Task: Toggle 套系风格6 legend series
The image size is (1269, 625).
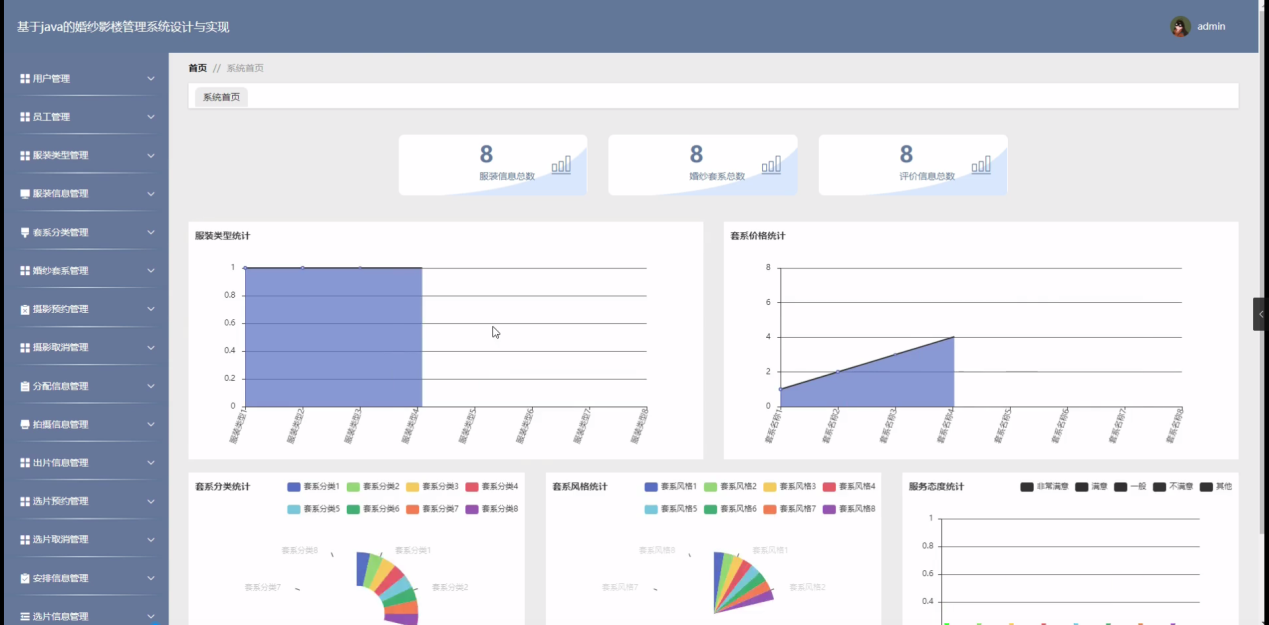Action: click(730, 508)
